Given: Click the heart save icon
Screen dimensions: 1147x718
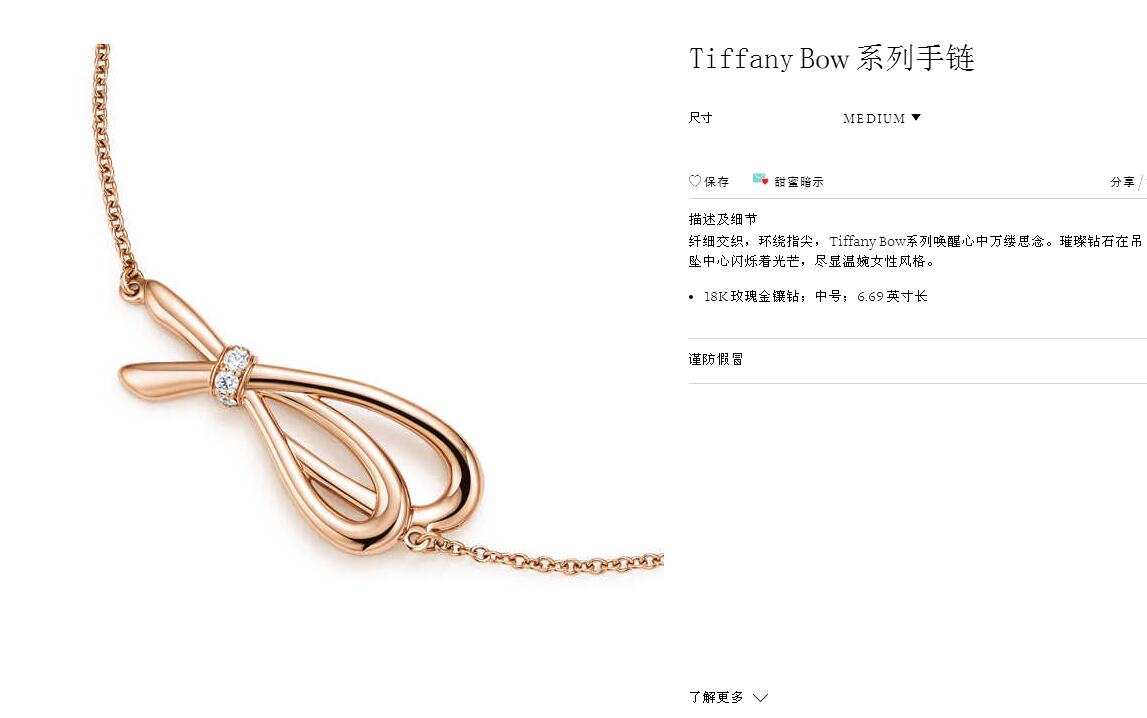Looking at the screenshot, I should [695, 181].
